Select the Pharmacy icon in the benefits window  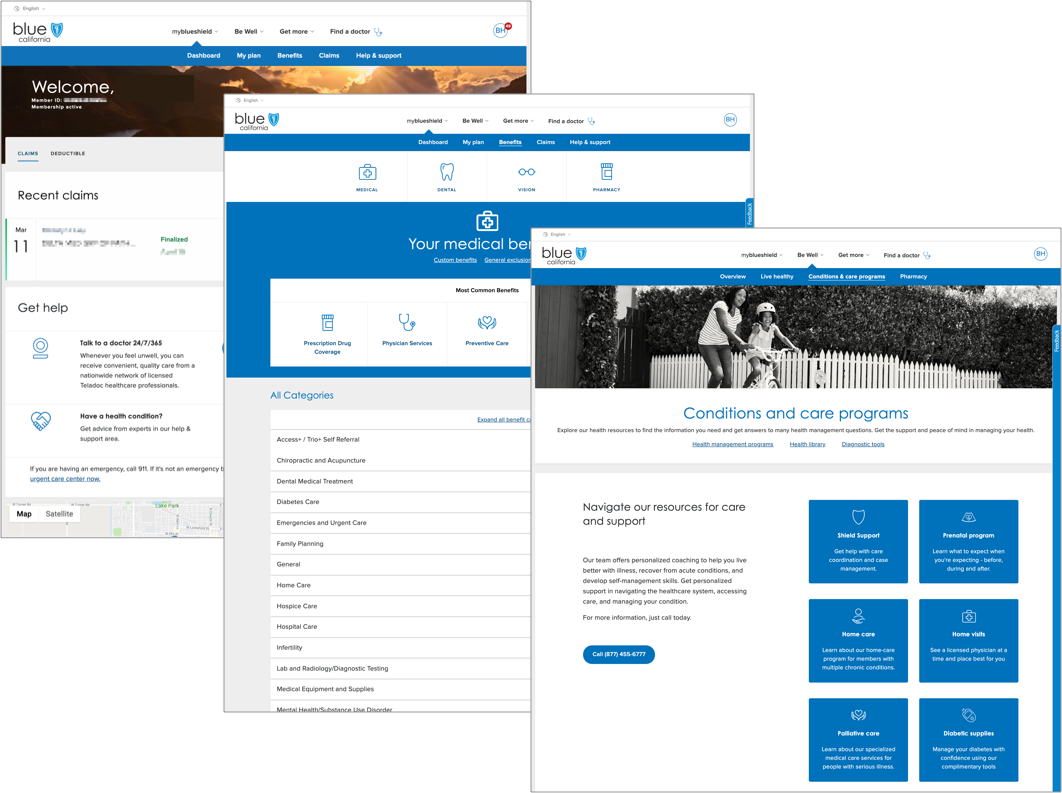point(606,171)
